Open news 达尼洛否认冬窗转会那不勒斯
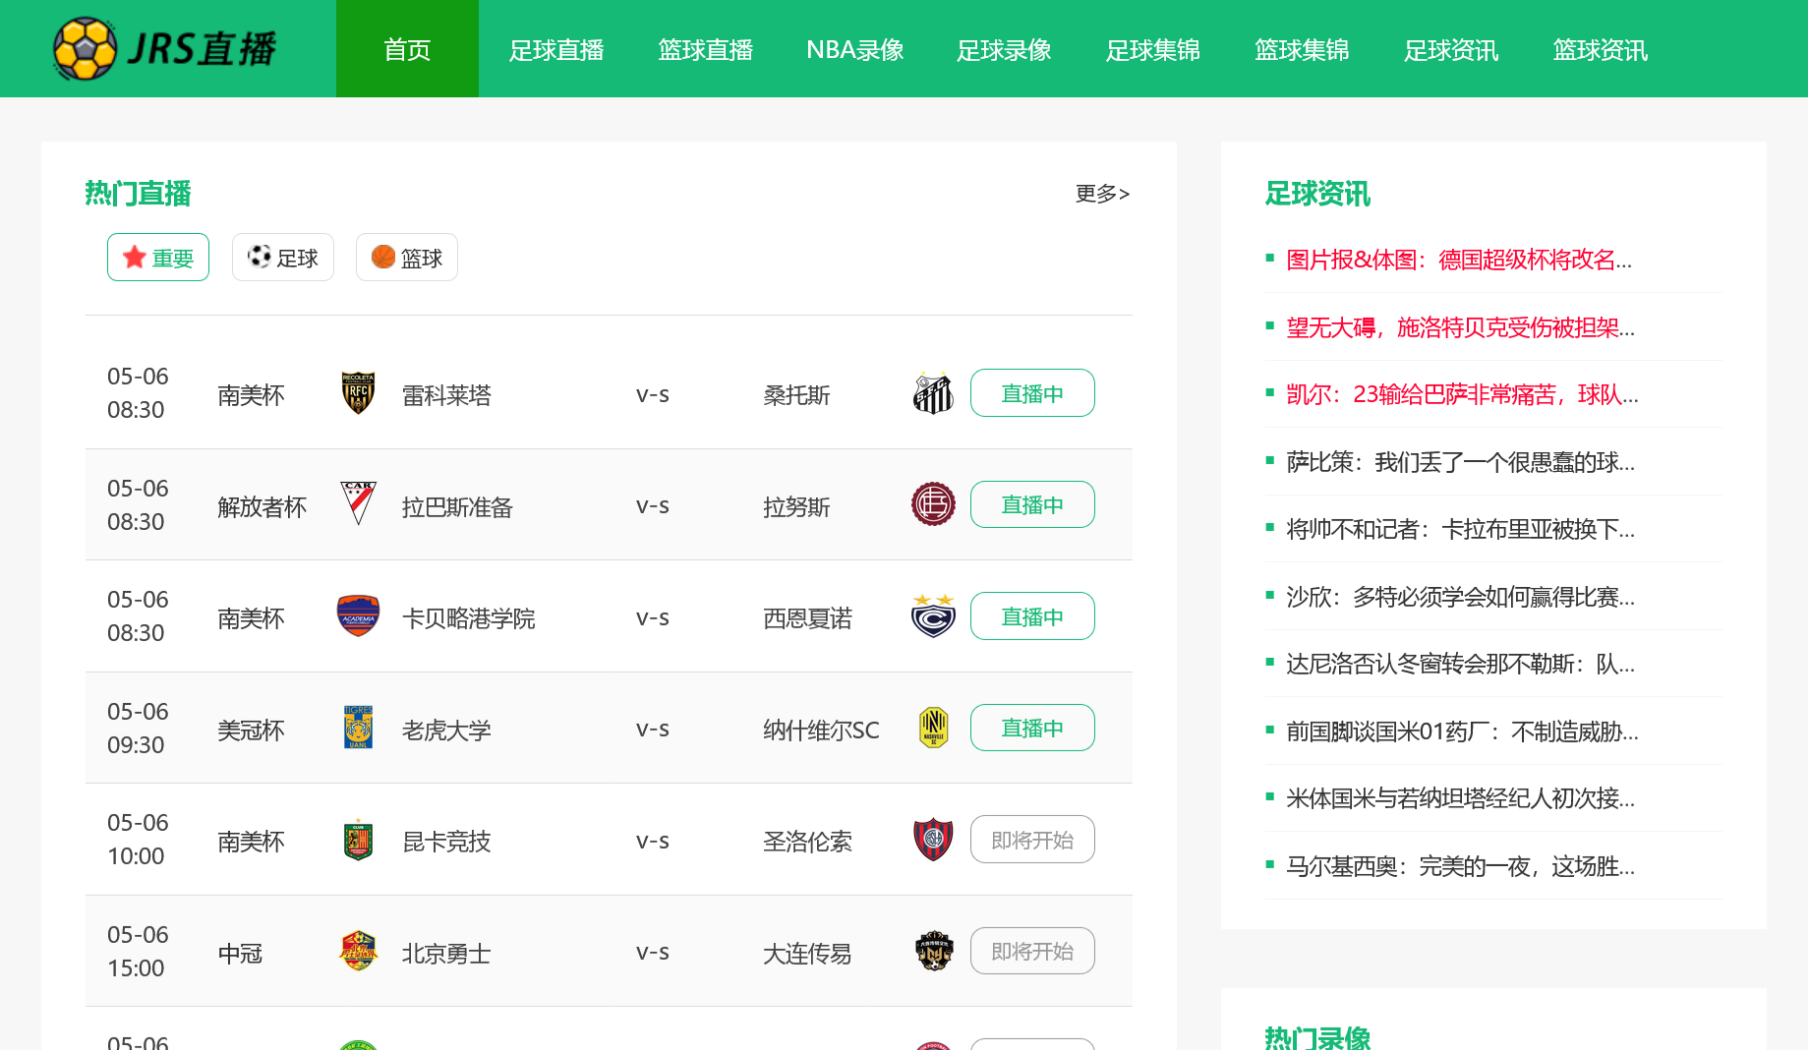 pos(1460,664)
